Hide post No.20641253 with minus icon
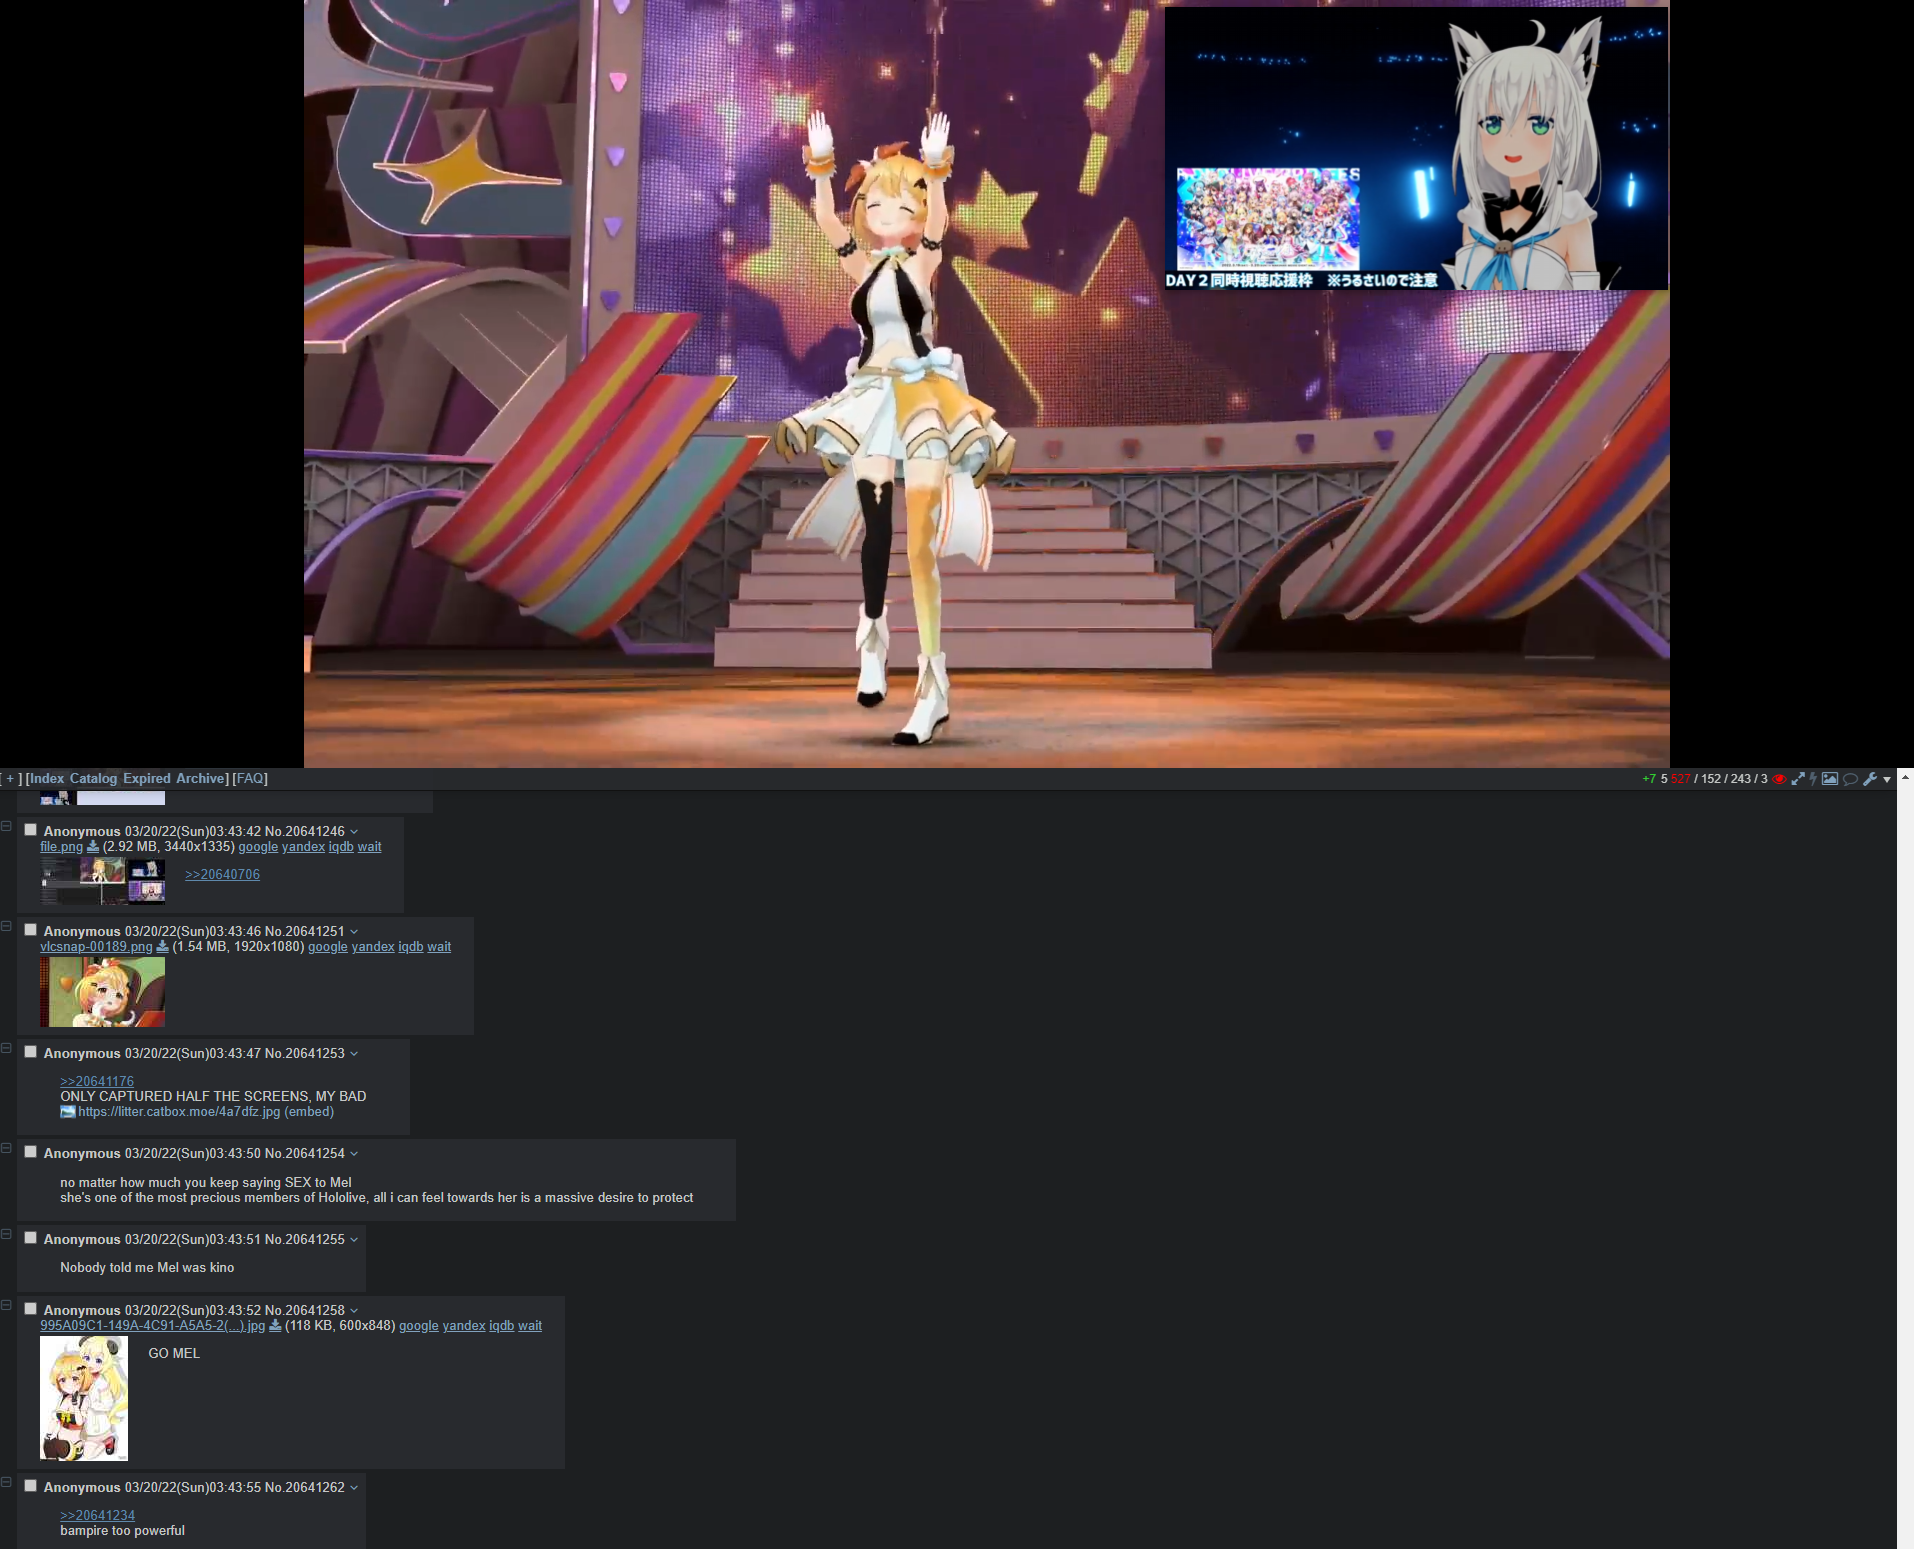 tap(6, 1049)
